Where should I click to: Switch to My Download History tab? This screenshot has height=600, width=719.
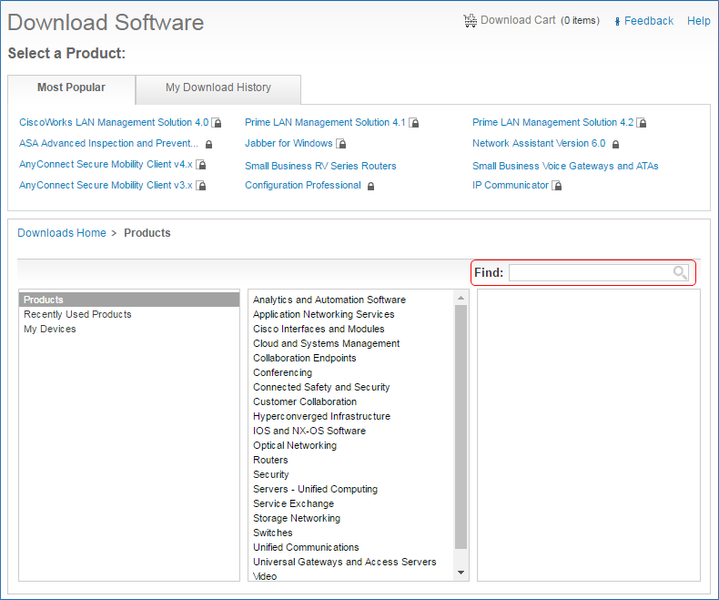tap(218, 88)
